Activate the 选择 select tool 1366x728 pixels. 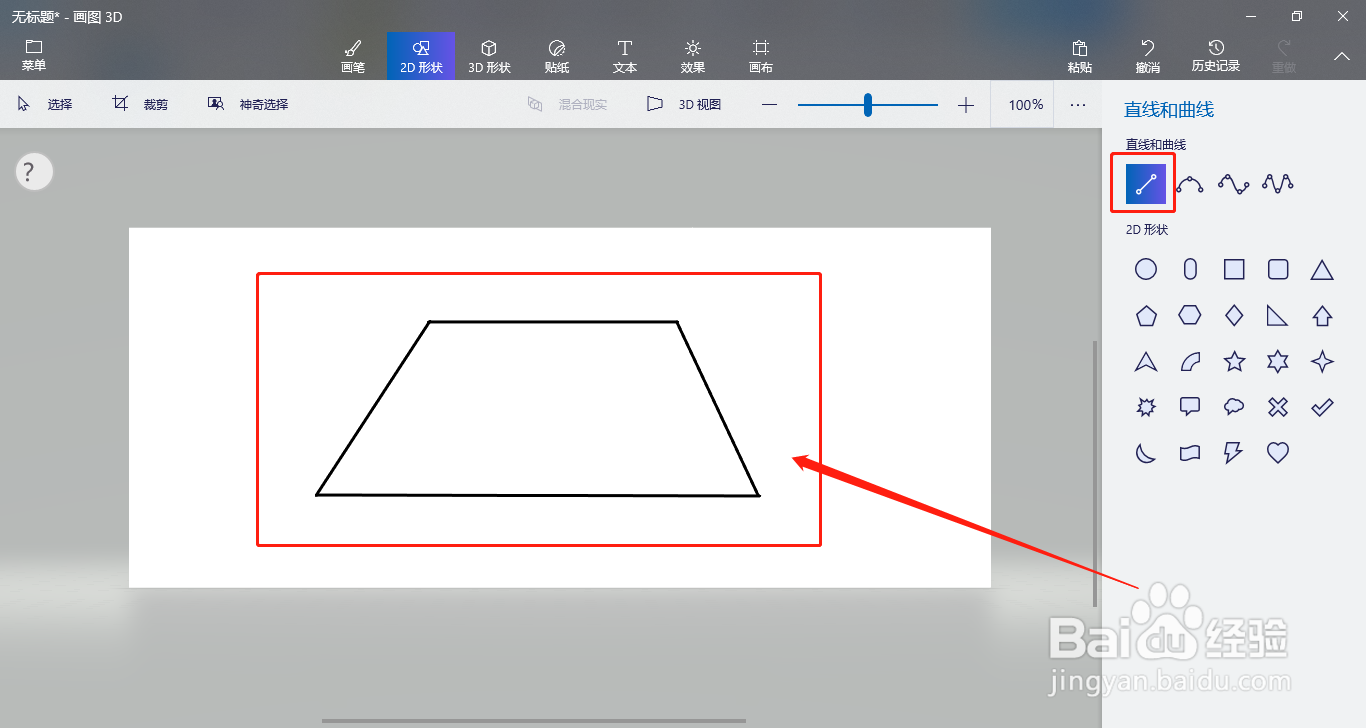pos(45,104)
